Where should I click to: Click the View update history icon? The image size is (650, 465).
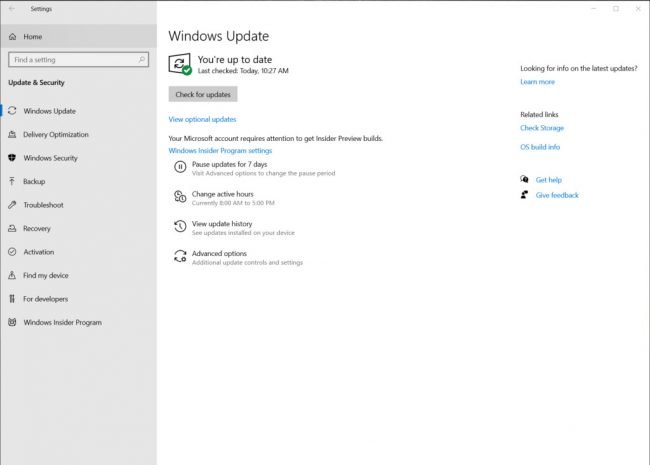pos(180,226)
